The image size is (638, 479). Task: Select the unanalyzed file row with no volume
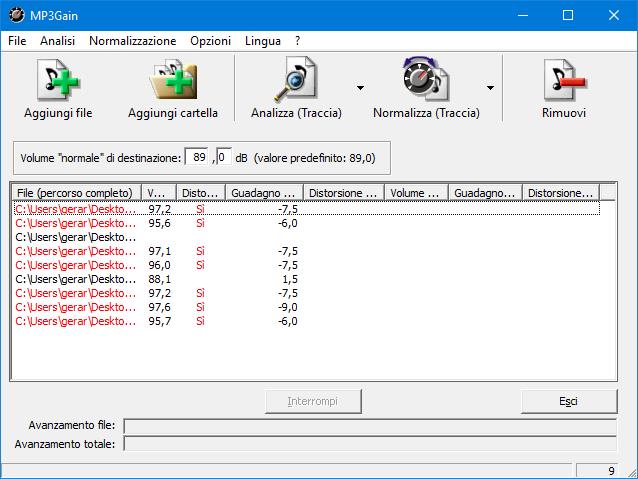[x=307, y=237]
